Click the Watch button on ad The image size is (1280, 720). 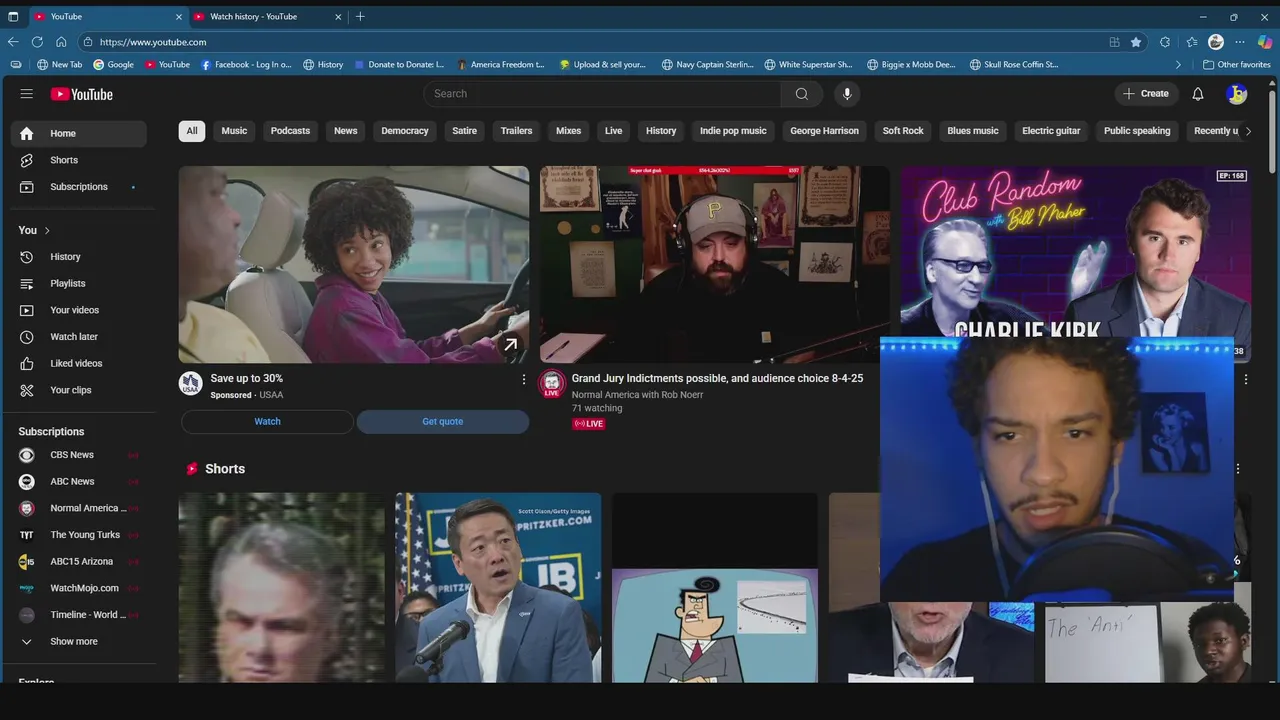pos(267,422)
